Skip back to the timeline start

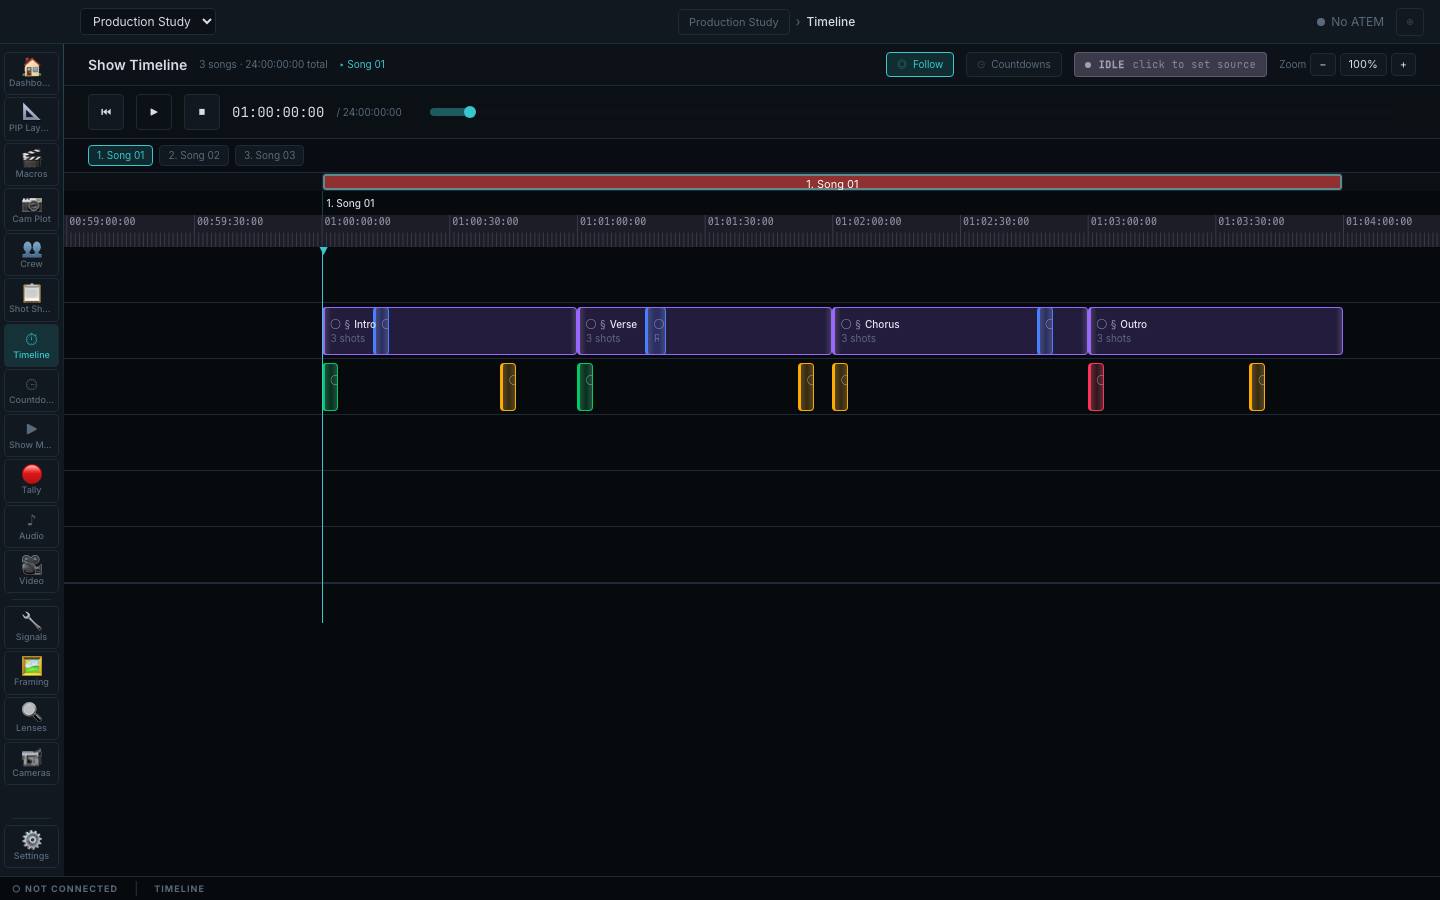(x=106, y=112)
